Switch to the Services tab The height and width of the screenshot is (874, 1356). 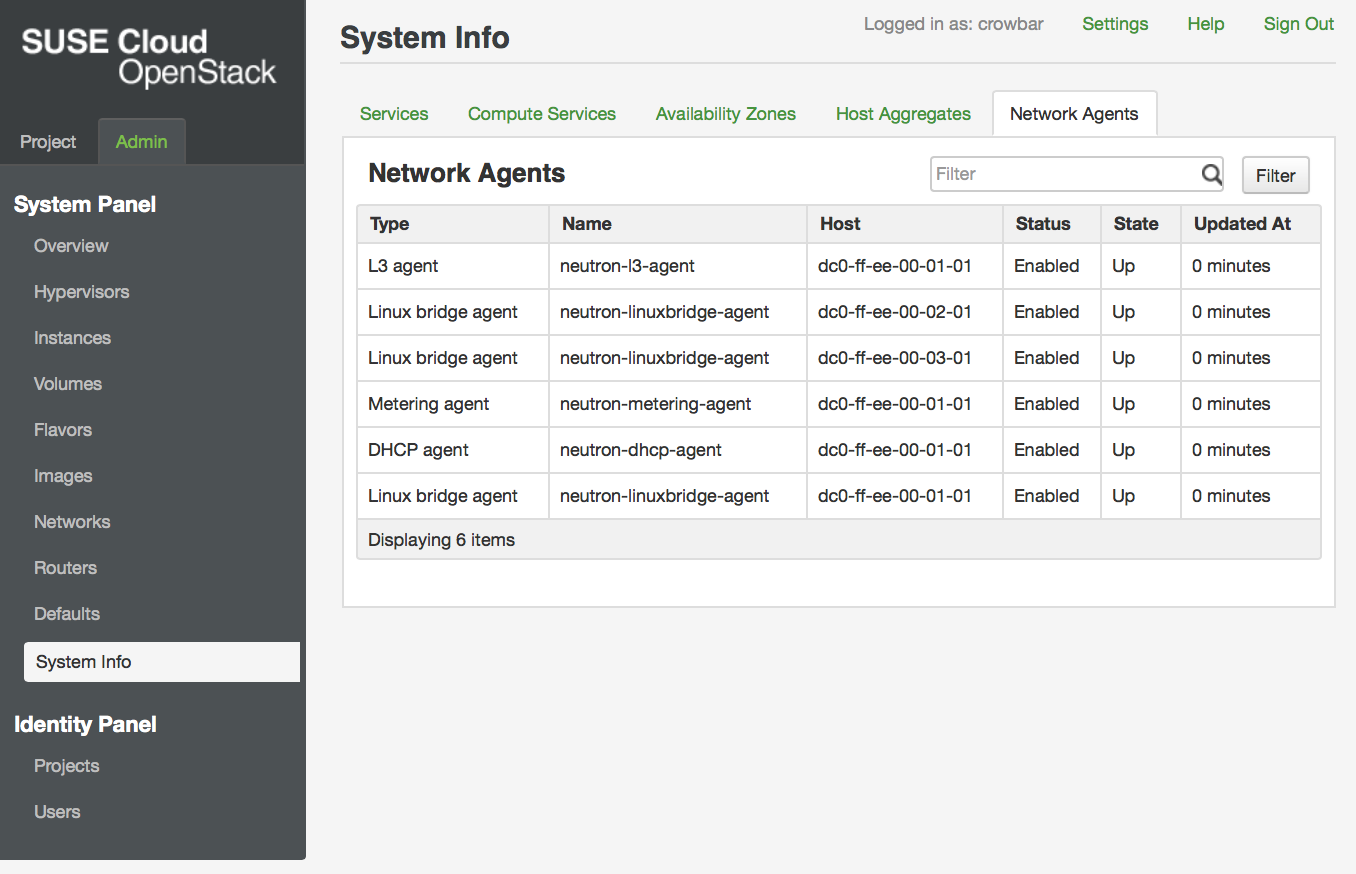(394, 114)
